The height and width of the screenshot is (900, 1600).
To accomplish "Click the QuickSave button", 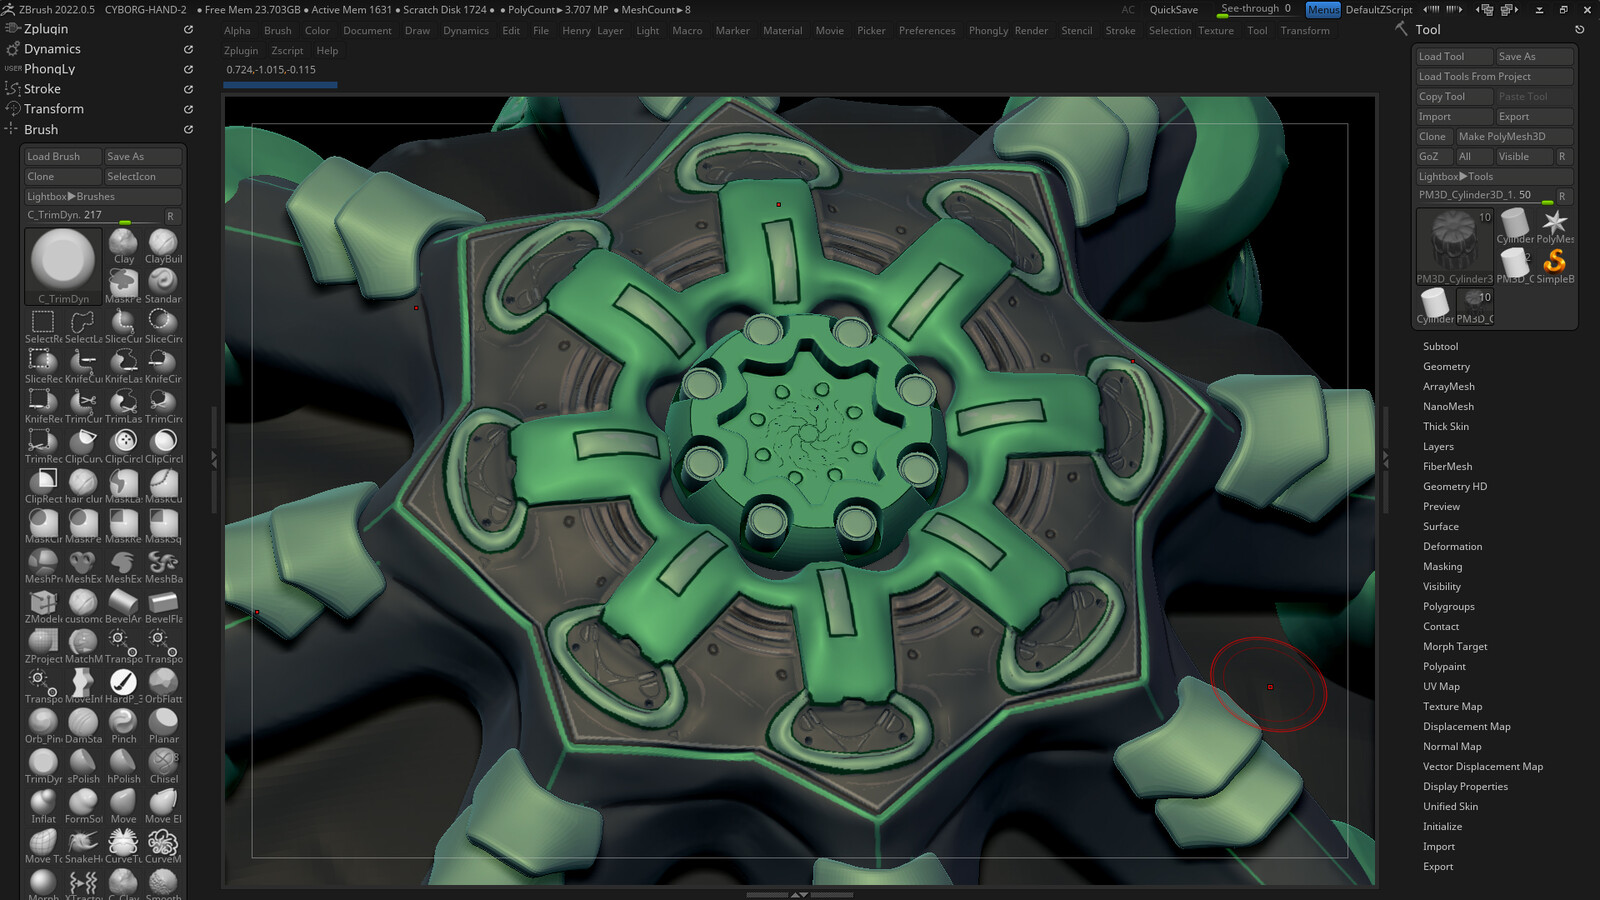I will pos(1173,9).
